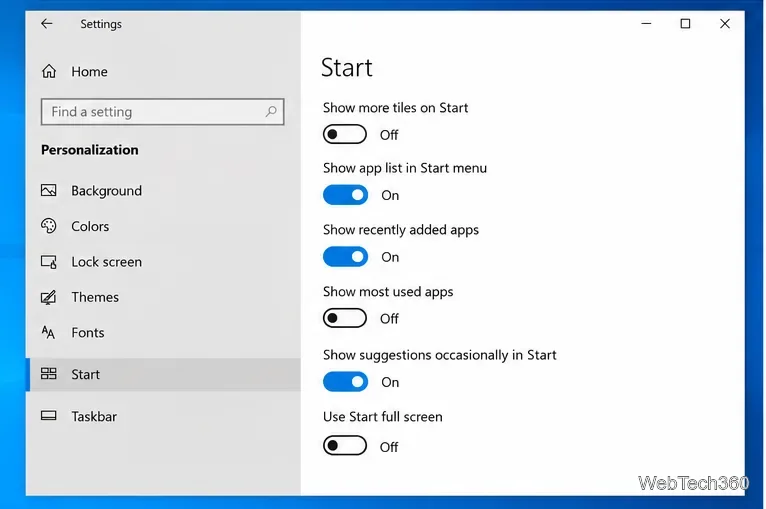Select the Taskbar icon
The image size is (766, 509).
click(49, 416)
